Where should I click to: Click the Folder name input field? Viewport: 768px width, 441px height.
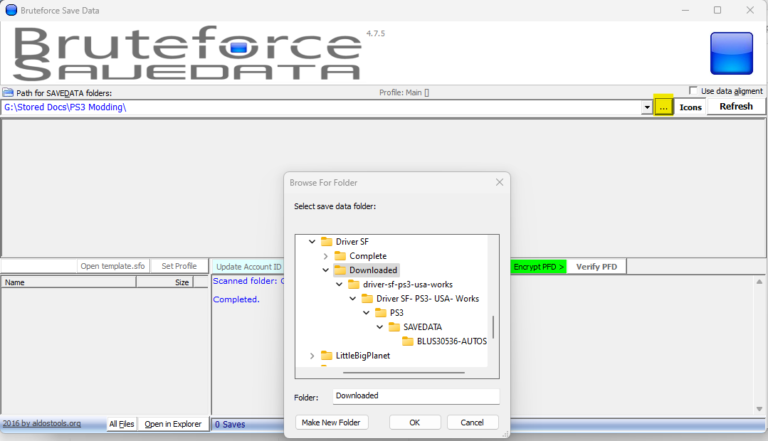click(x=416, y=396)
